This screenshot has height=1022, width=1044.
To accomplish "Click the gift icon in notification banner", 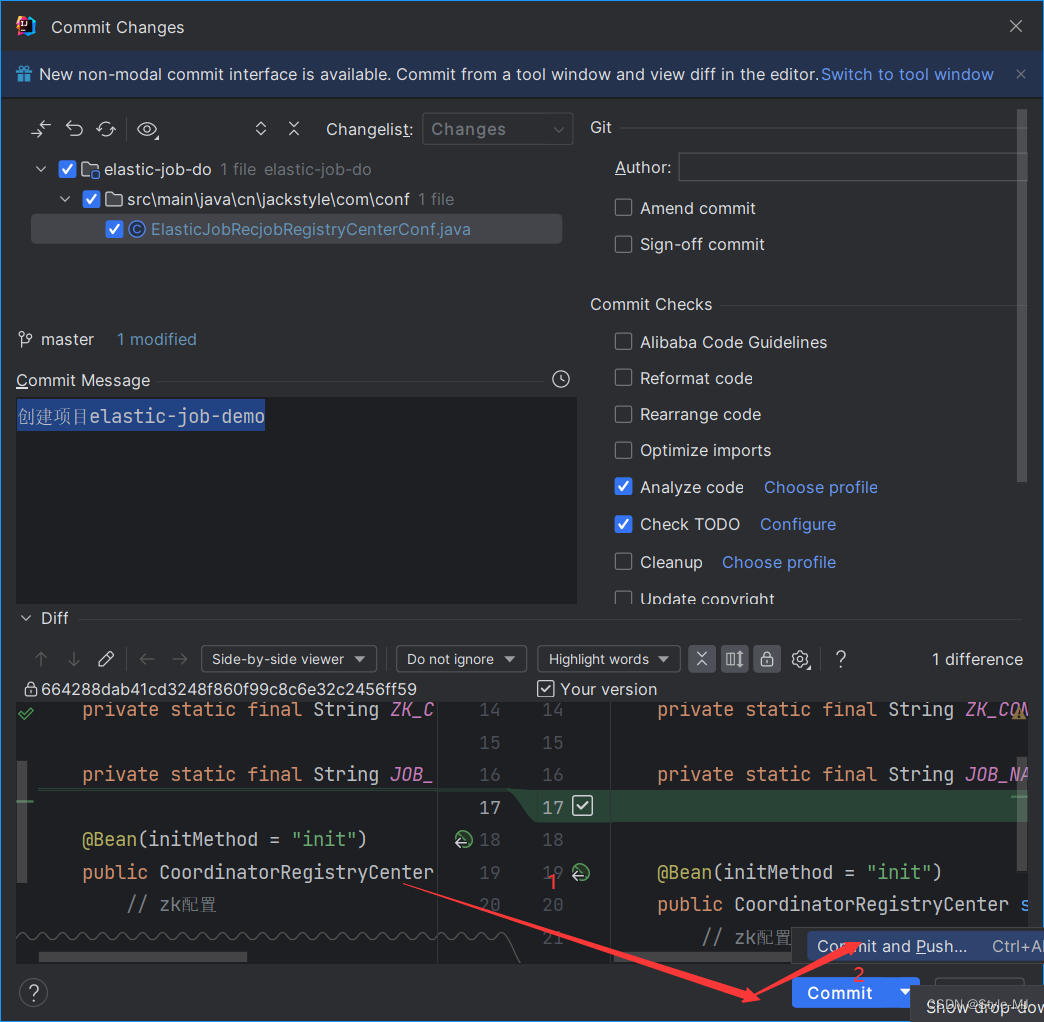I will point(24,74).
